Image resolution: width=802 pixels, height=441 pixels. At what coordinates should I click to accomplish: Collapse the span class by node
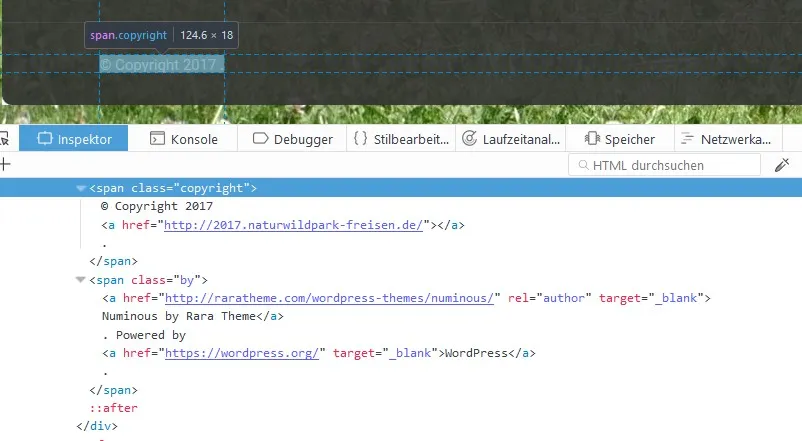click(80, 280)
